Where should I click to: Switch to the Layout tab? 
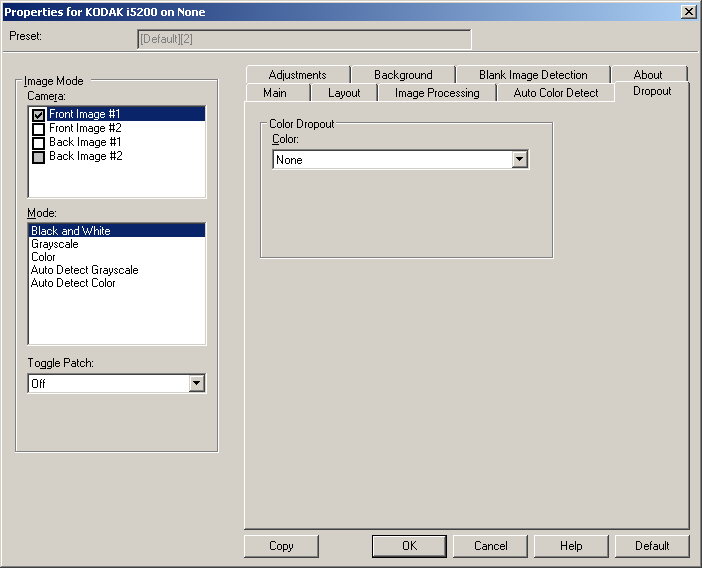(x=344, y=93)
